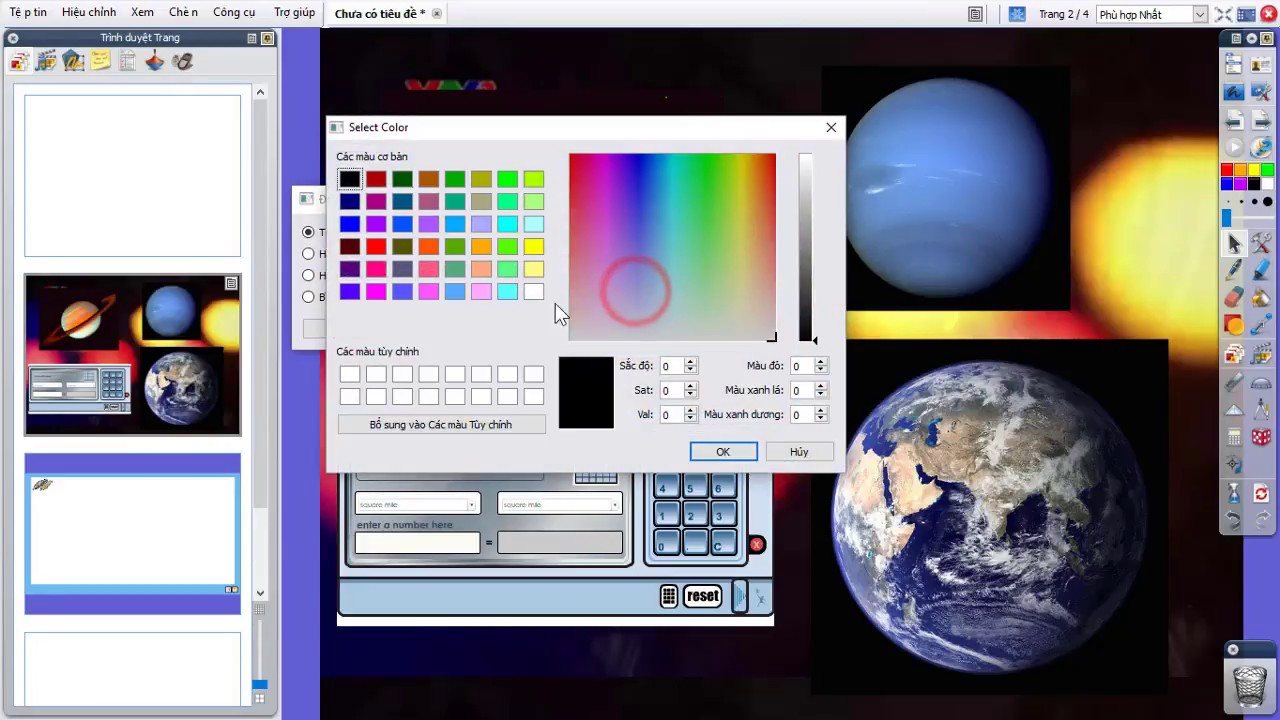
Task: Expand the Phù hợp Nhất zoom dropdown
Action: click(x=1199, y=15)
